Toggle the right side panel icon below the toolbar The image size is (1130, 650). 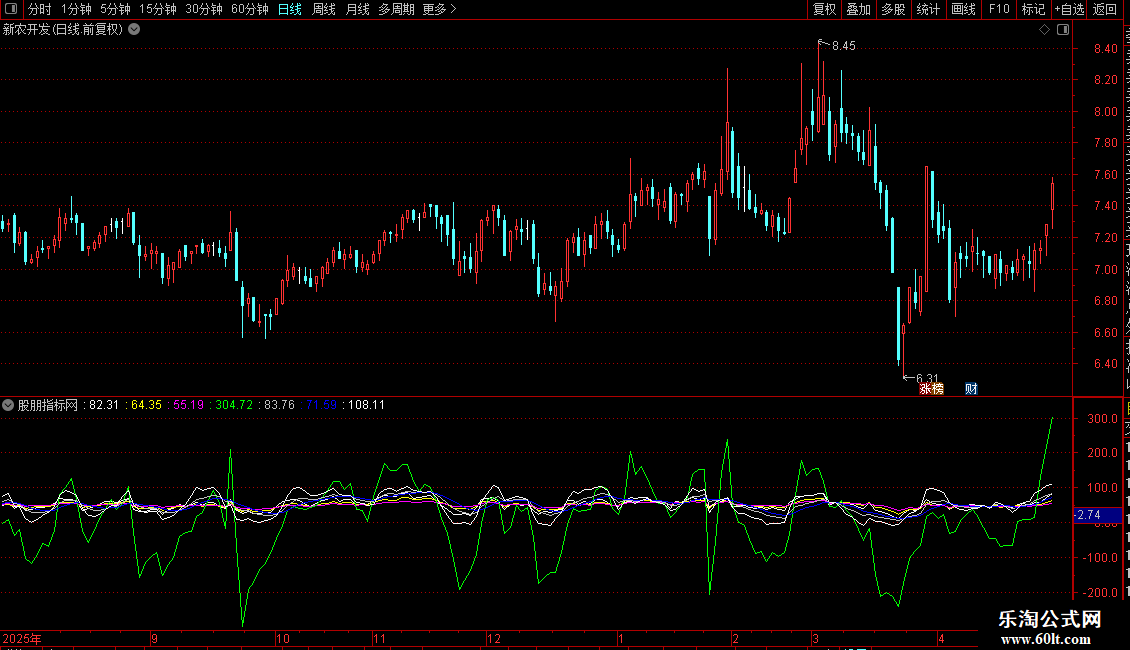pos(1063,30)
